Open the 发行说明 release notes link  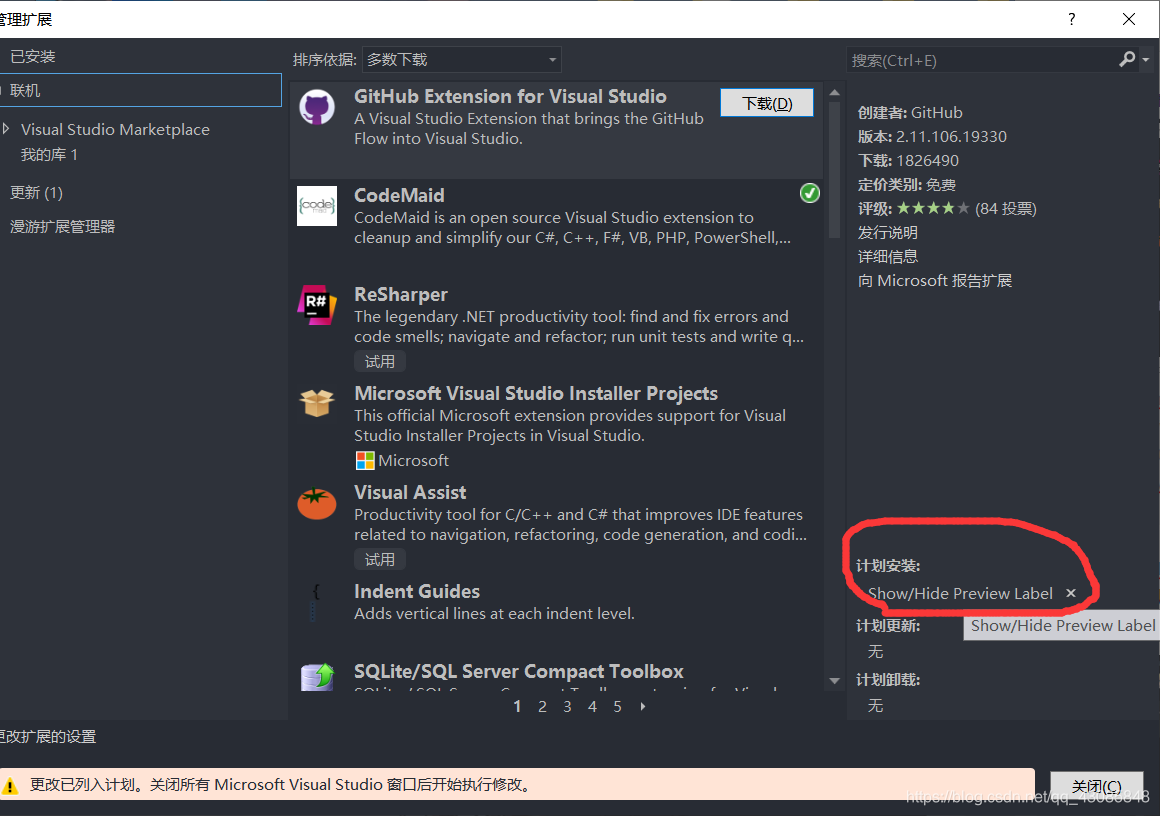(x=888, y=232)
